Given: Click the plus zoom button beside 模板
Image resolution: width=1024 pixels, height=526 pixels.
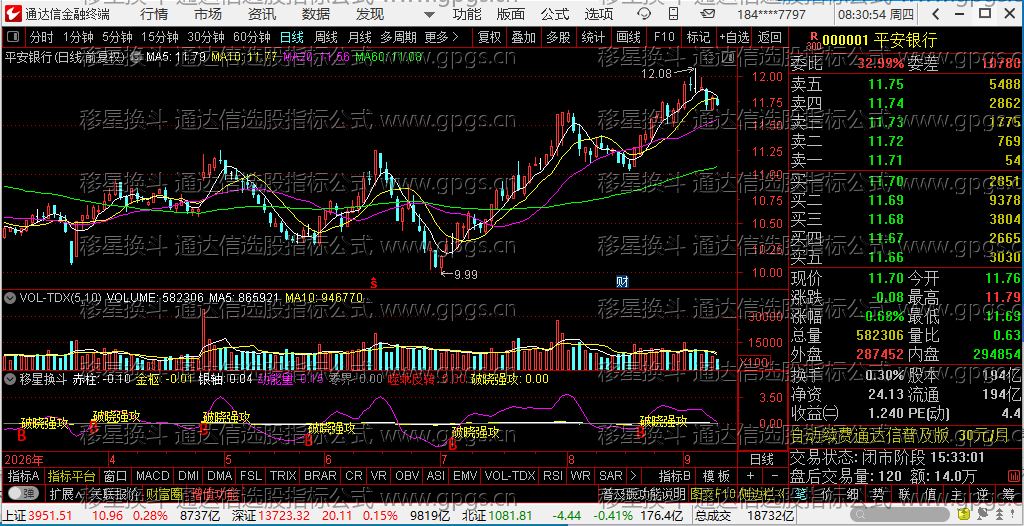Looking at the screenshot, I should tap(750, 476).
